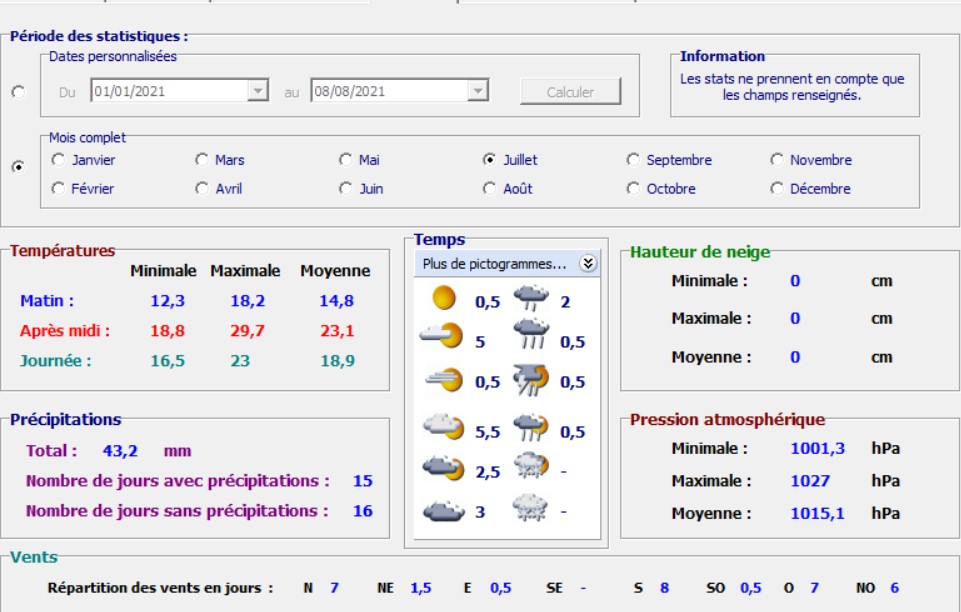
Task: Click the cloudy with sun pictogram showing 5,5
Action: [444, 427]
